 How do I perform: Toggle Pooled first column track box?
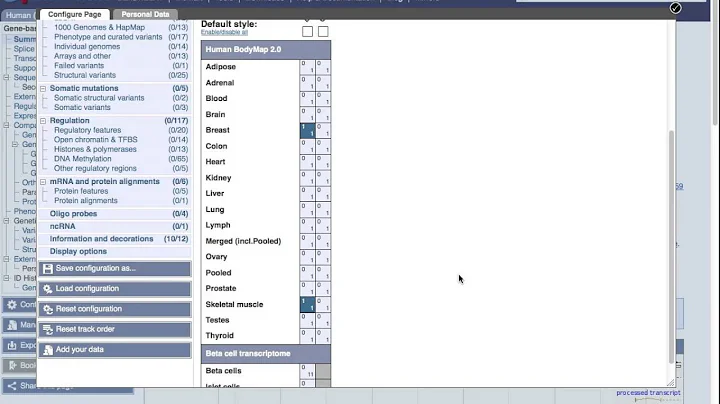click(x=308, y=273)
